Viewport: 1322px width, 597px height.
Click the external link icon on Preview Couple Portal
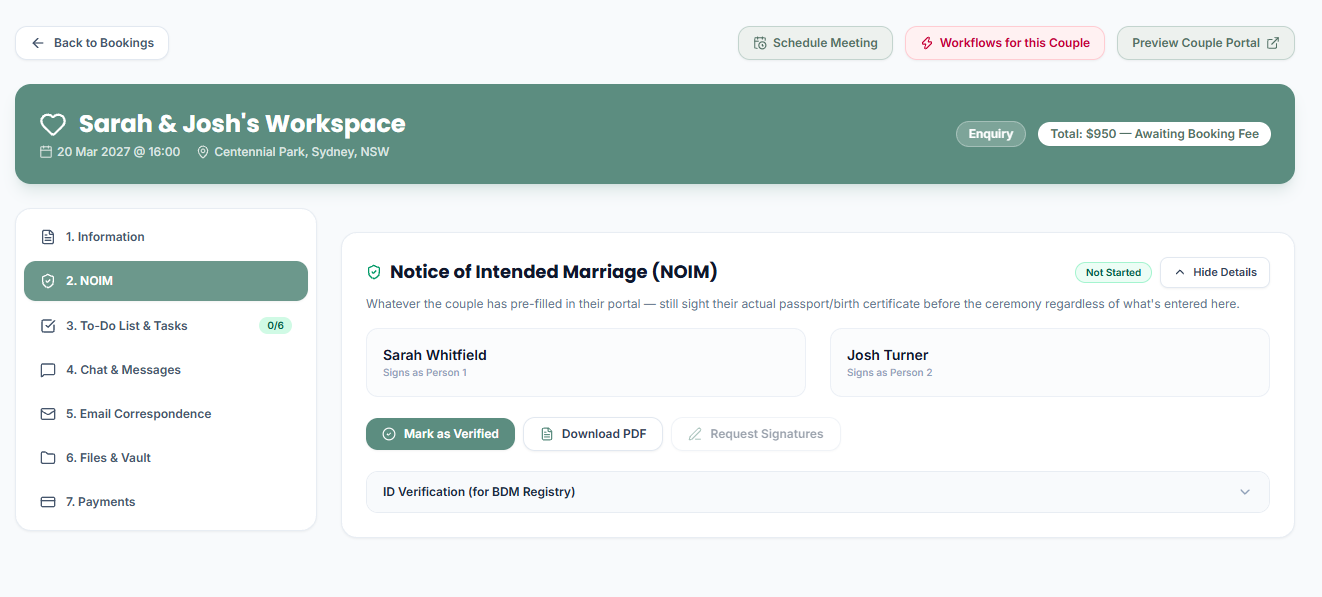pos(1273,43)
